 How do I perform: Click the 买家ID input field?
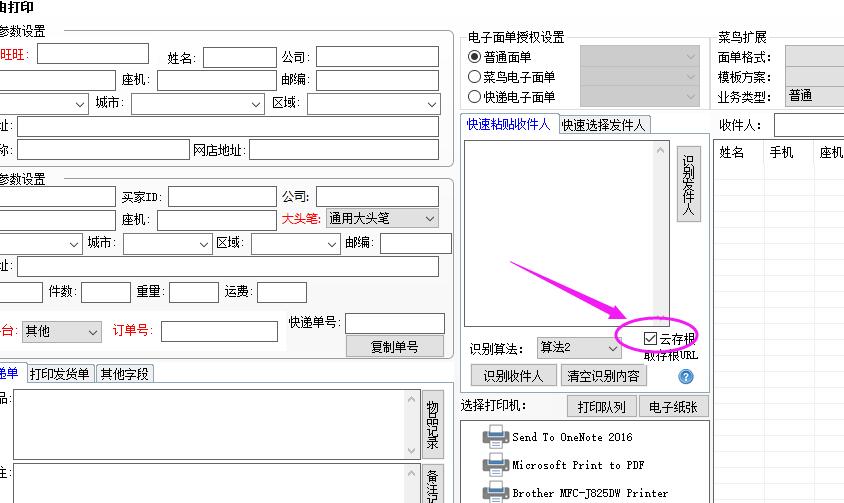pyautogui.click(x=222, y=197)
